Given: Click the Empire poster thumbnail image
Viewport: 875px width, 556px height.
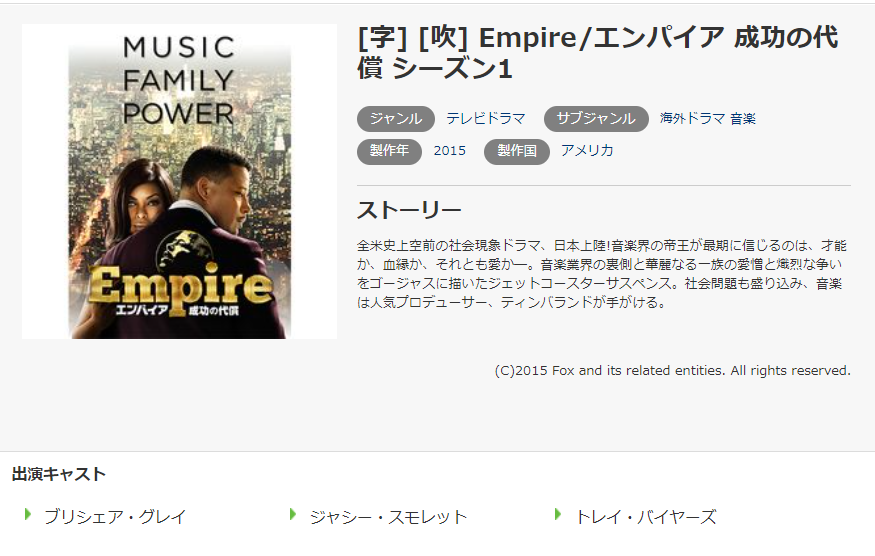Looking at the screenshot, I should point(179,181).
